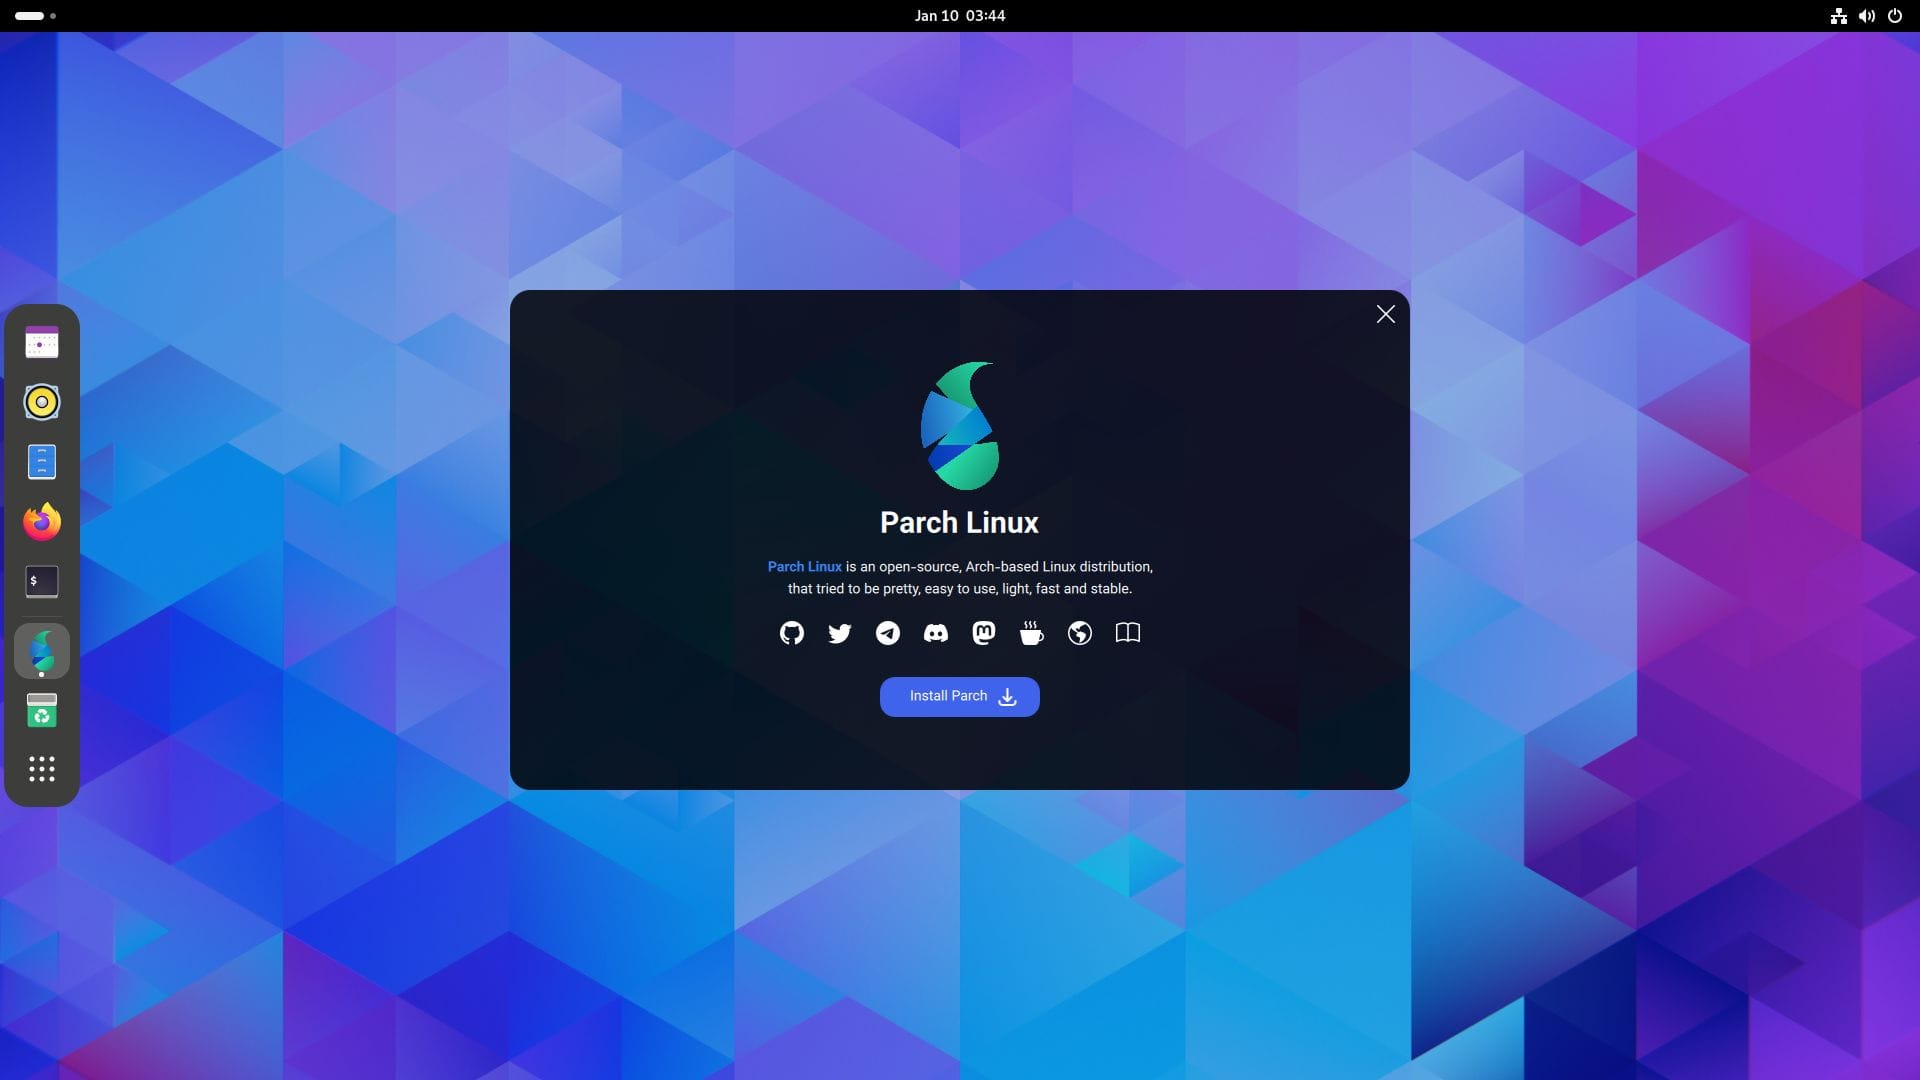This screenshot has height=1080, width=1920.
Task: Open the Parch Linux GitHub page
Action: (x=791, y=633)
